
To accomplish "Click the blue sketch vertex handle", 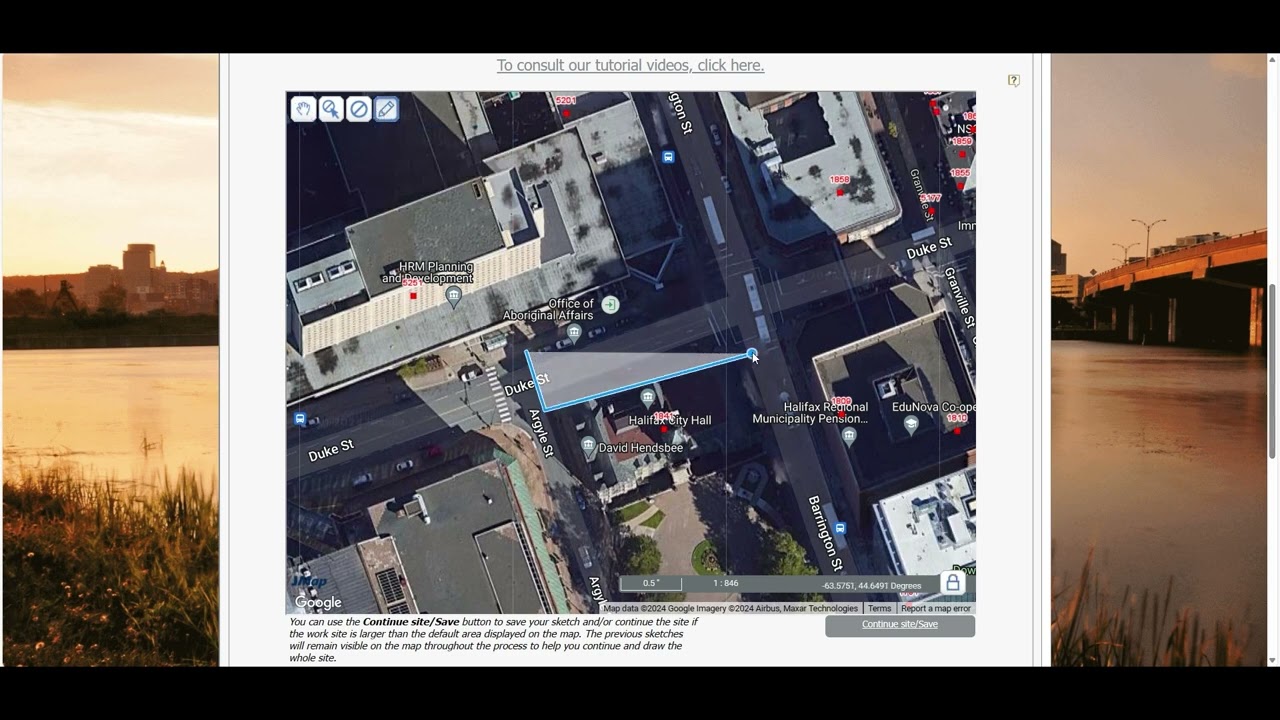I will (x=752, y=353).
